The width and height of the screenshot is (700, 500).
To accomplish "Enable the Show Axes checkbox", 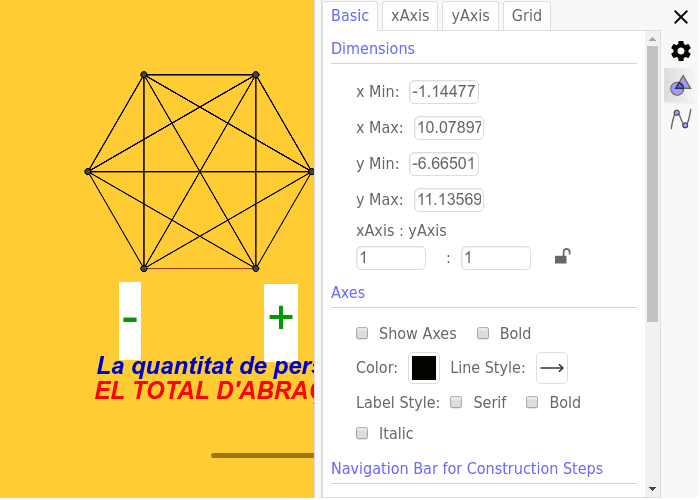I will point(362,333).
